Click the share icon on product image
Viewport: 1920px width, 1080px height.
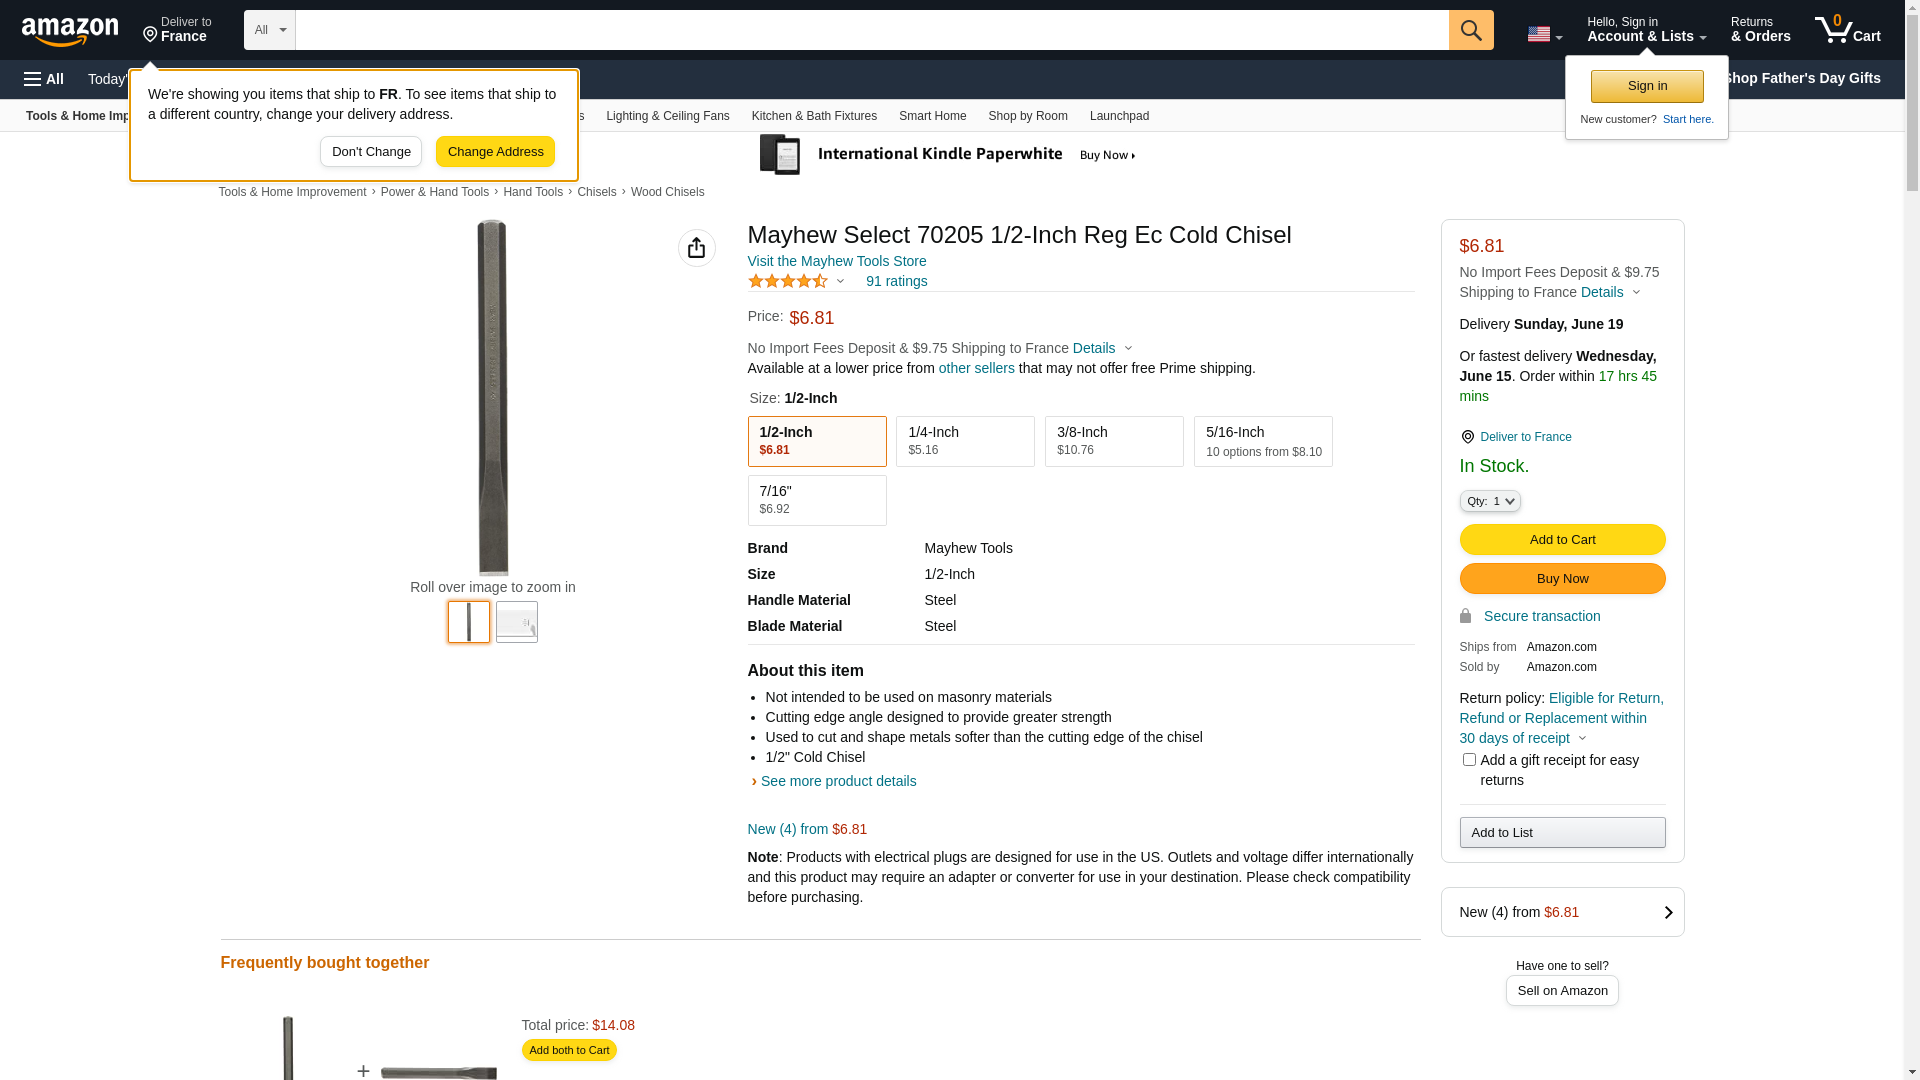pos(697,248)
